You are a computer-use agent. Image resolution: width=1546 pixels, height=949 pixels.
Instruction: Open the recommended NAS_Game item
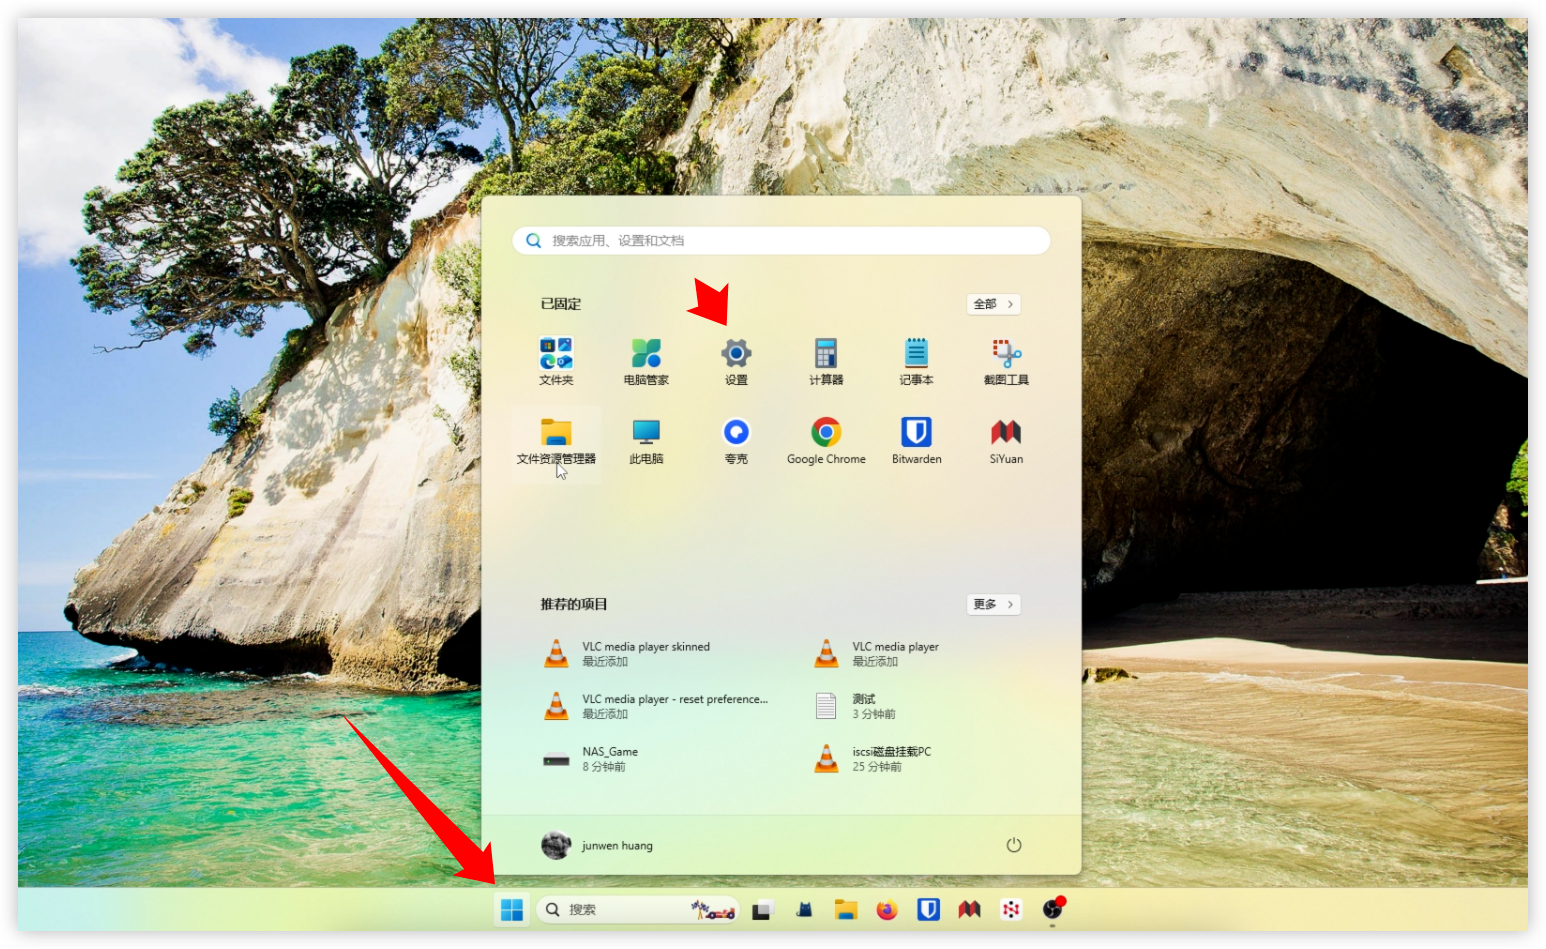click(609, 759)
